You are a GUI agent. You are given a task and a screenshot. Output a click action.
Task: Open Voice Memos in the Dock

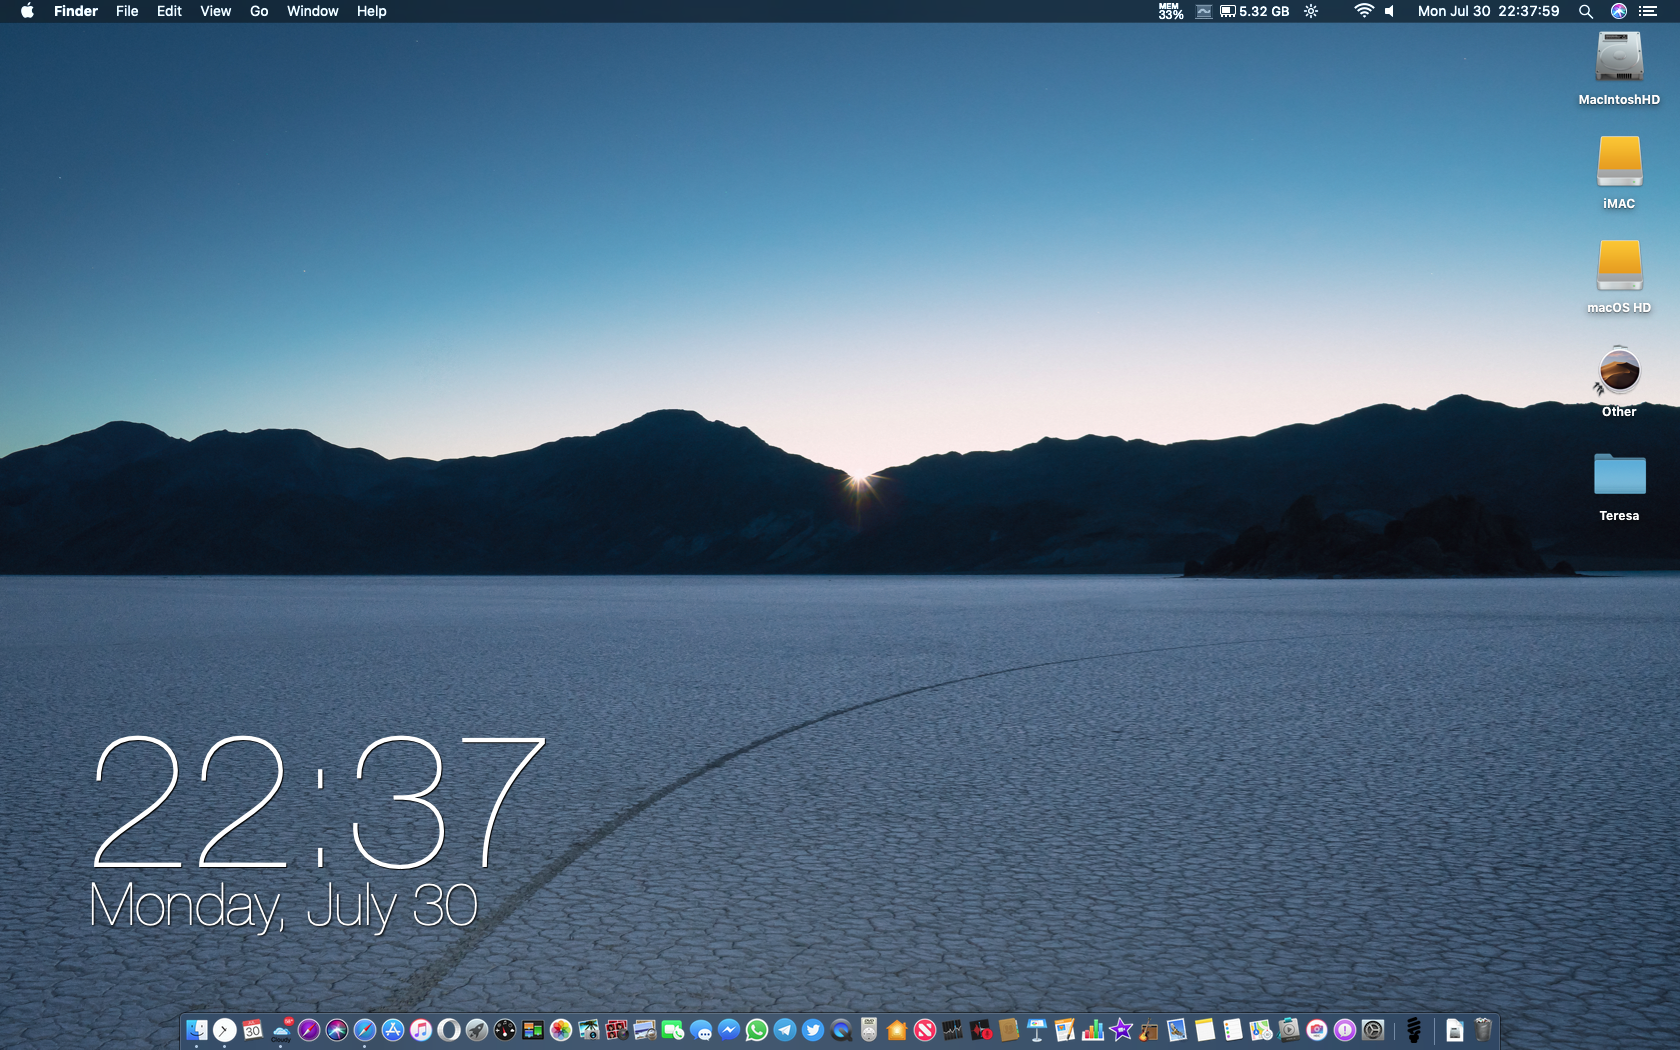coord(981,1030)
